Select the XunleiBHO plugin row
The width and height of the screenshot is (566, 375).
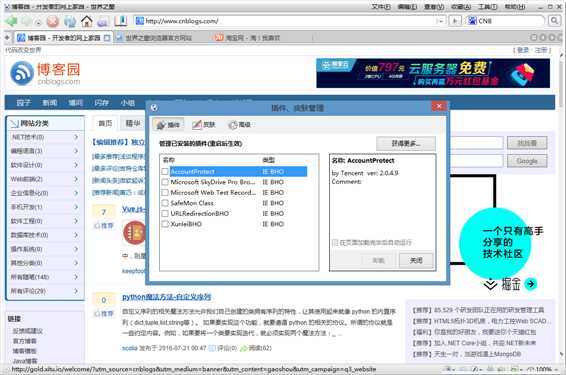pos(234,224)
